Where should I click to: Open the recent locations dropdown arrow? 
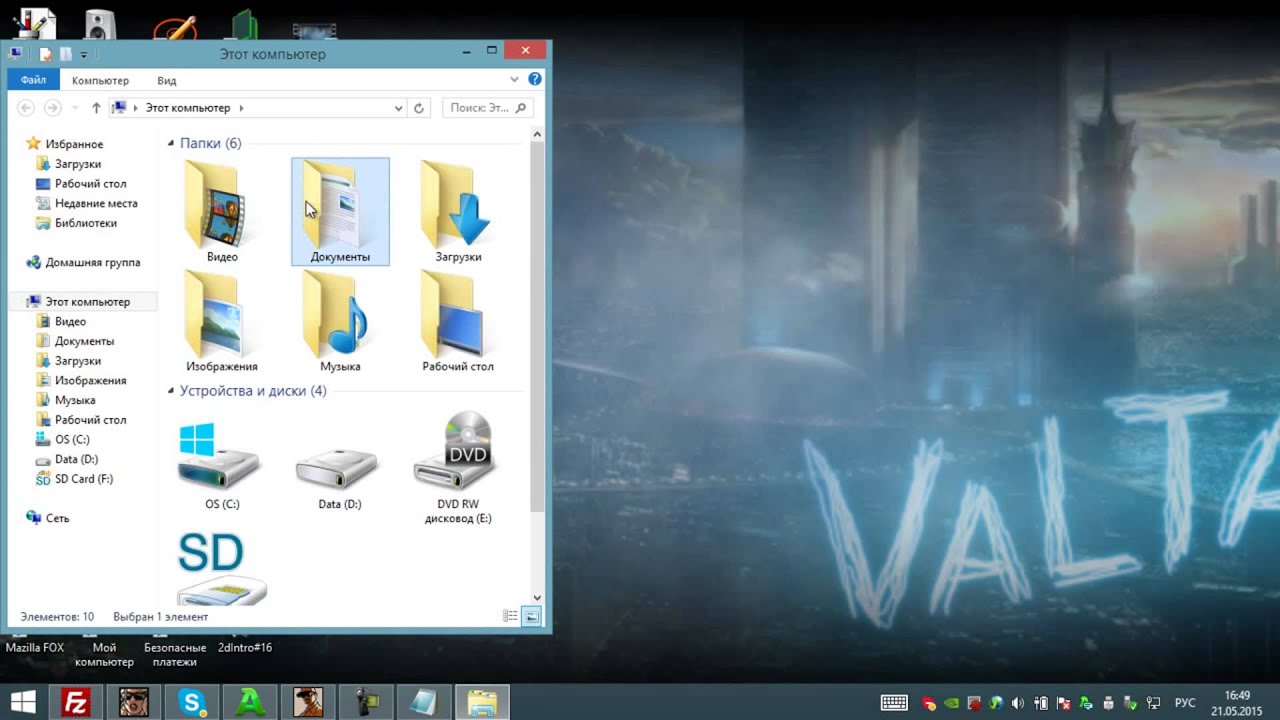coord(74,108)
